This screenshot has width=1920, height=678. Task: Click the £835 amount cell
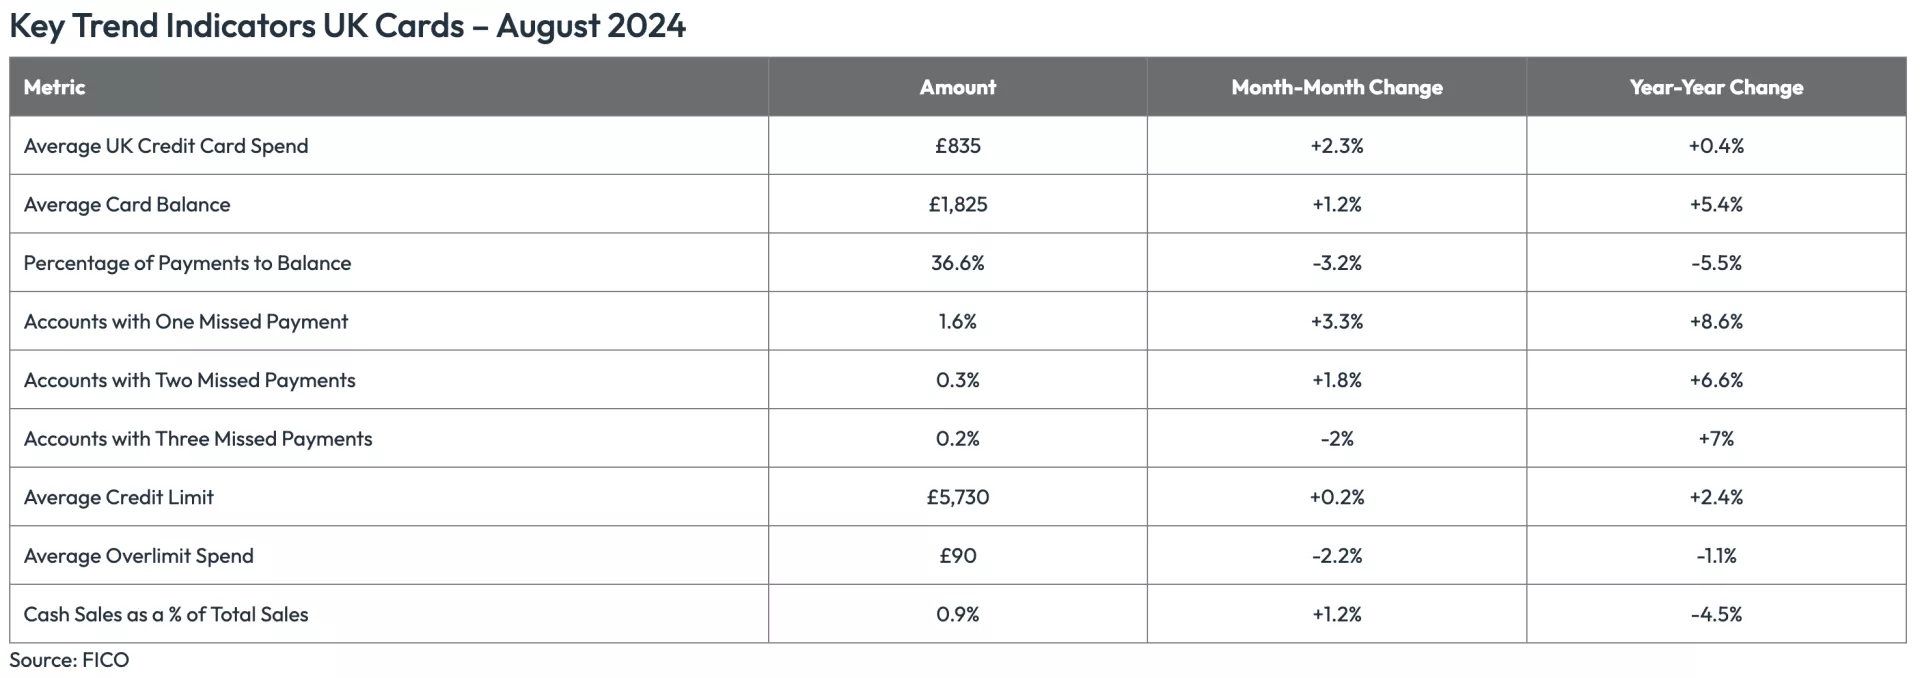(x=957, y=146)
